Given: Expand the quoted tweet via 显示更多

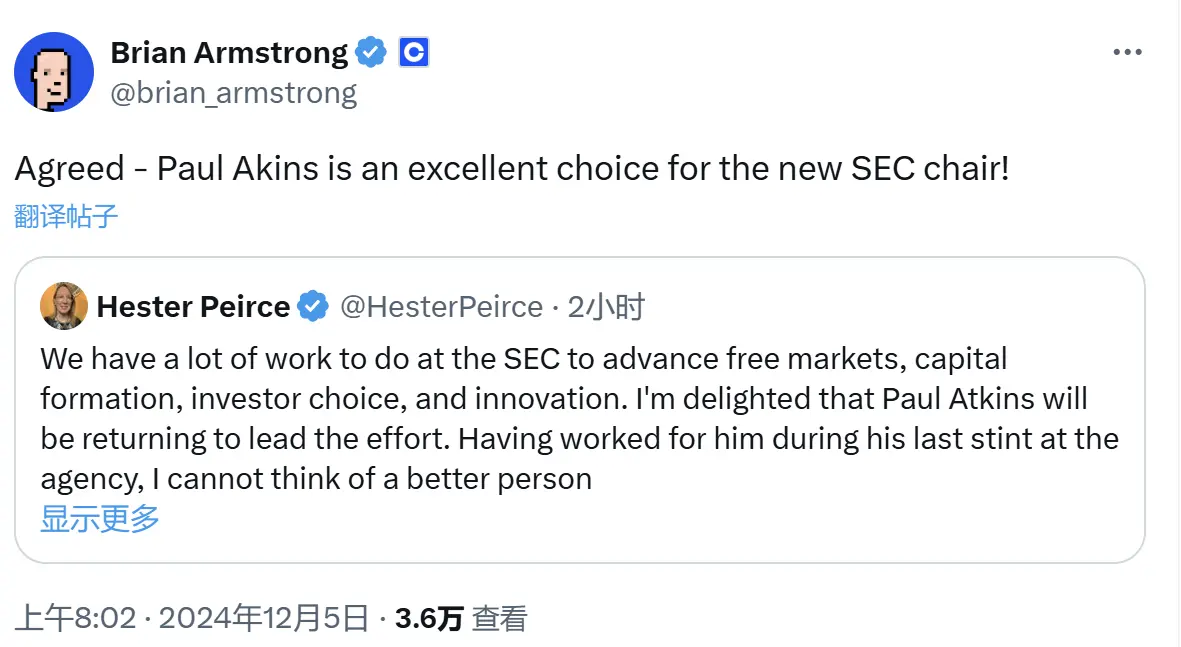Looking at the screenshot, I should click(x=97, y=519).
